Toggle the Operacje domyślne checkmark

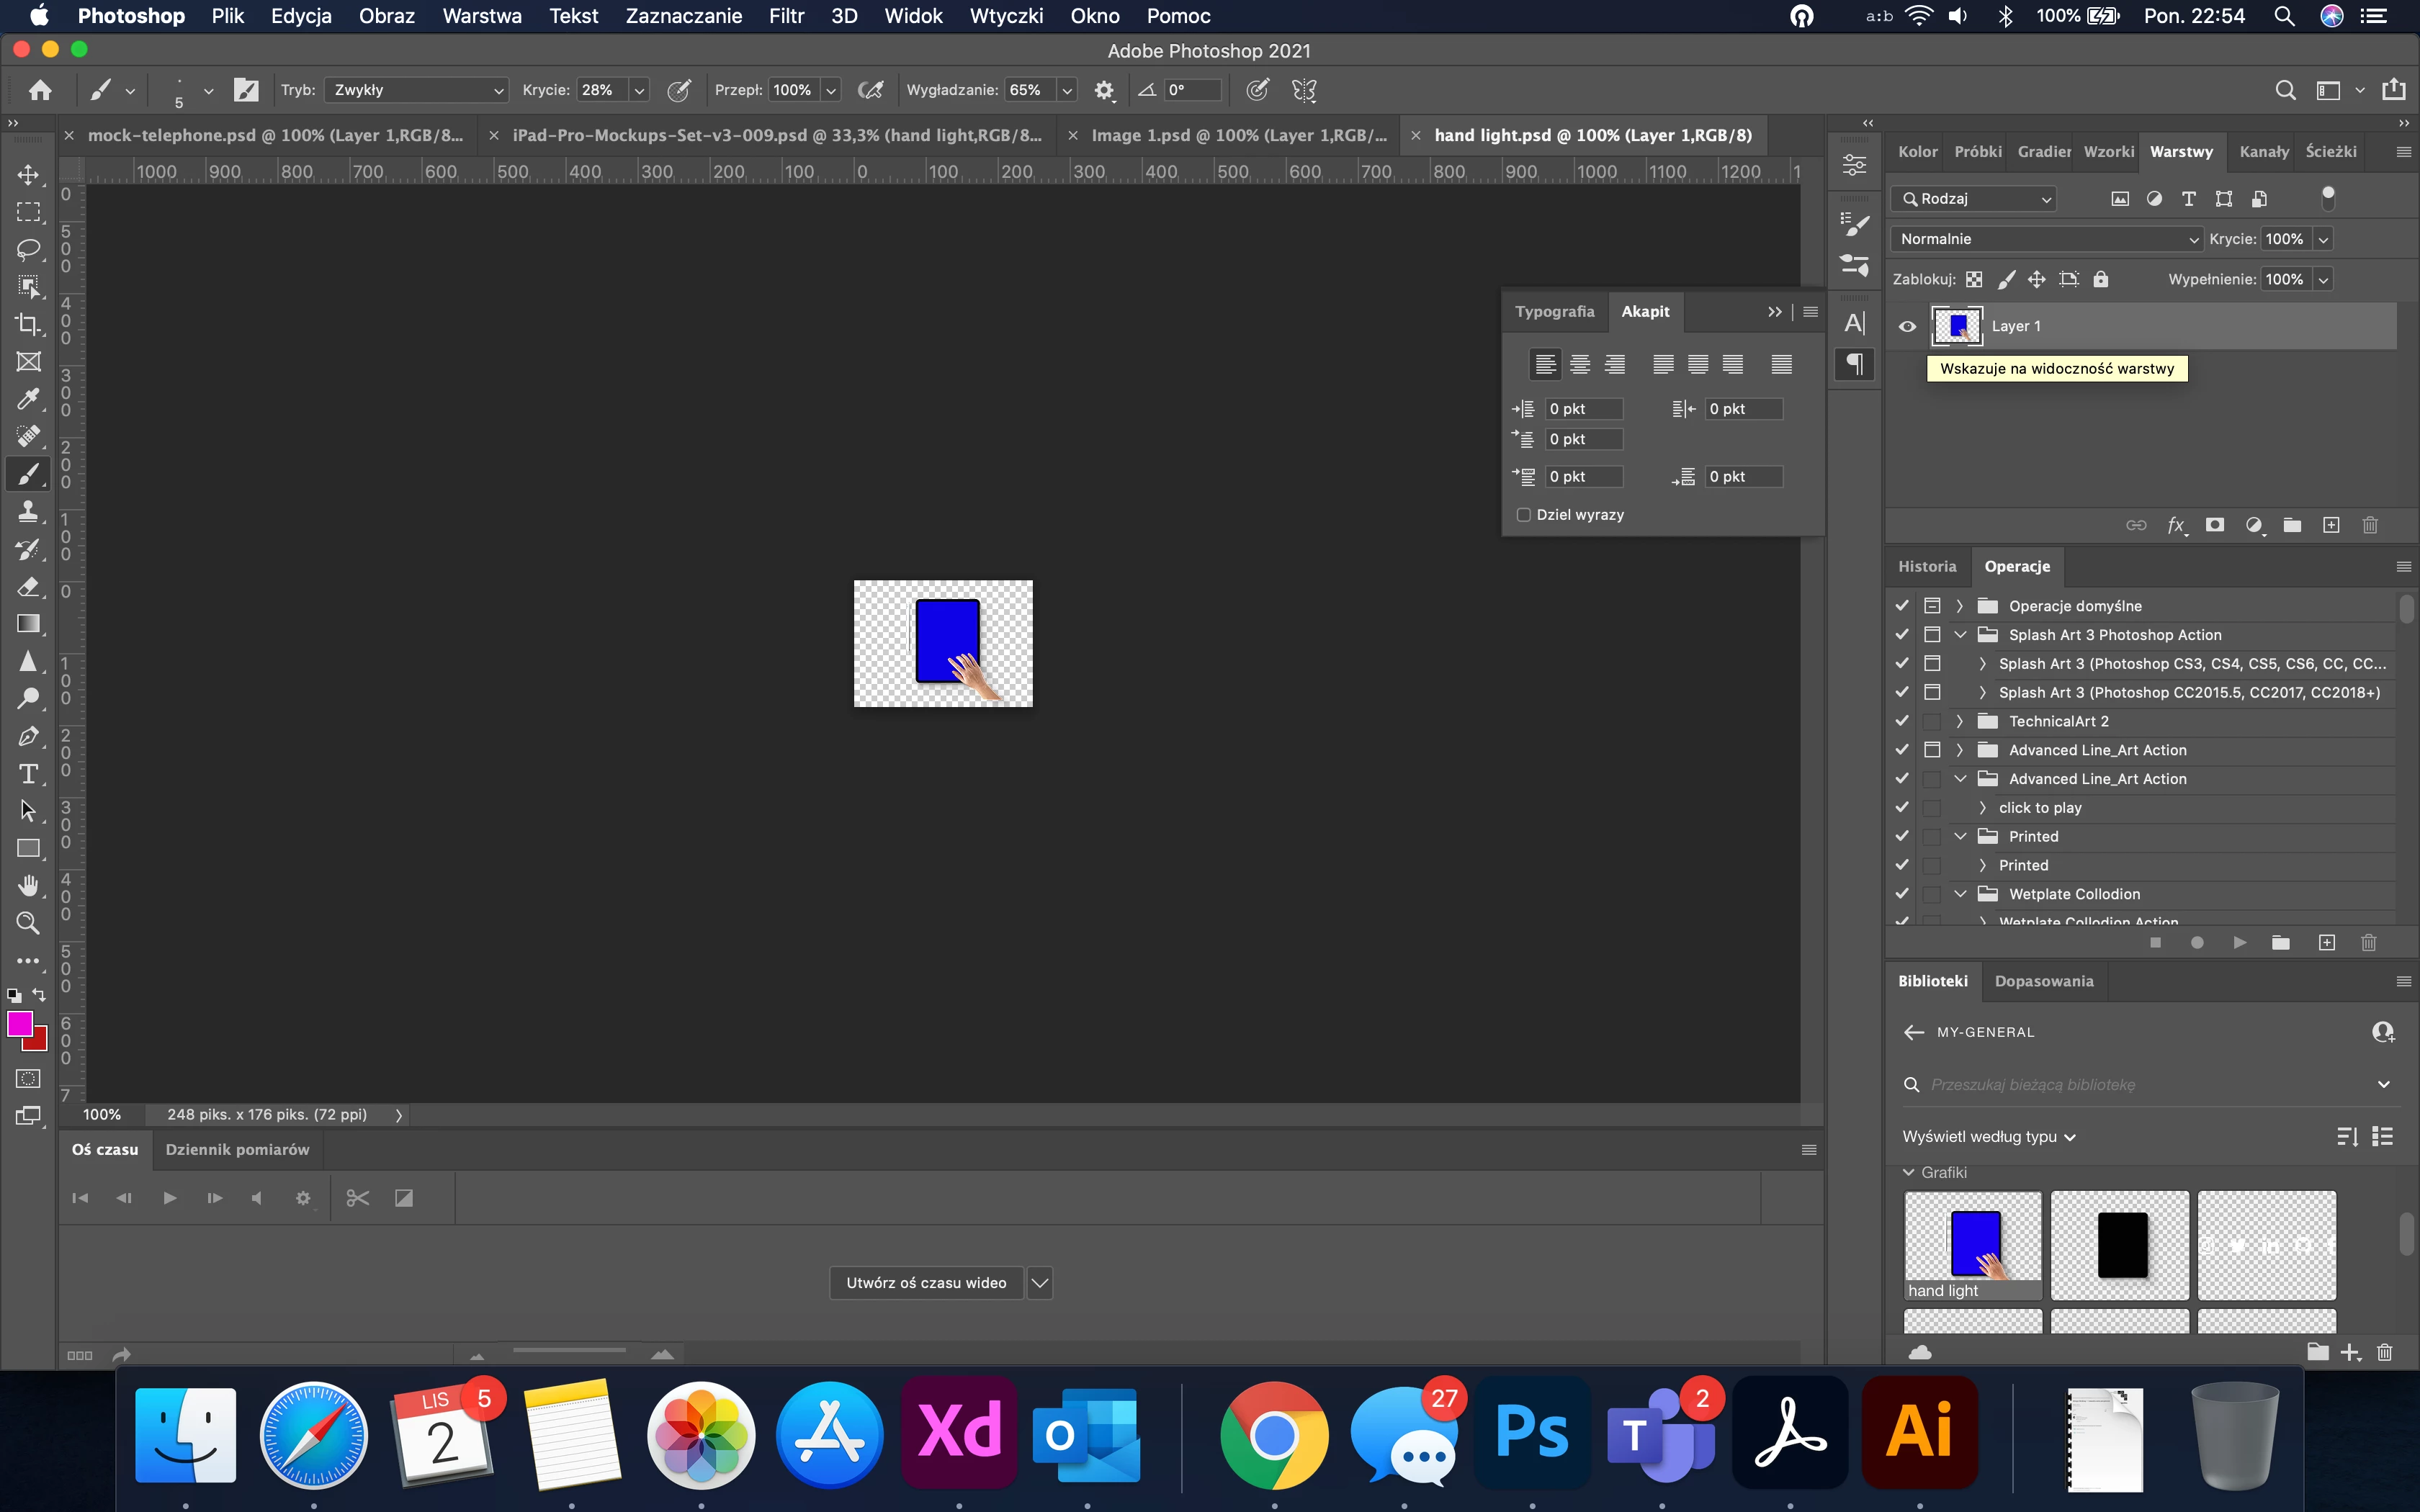click(1901, 605)
